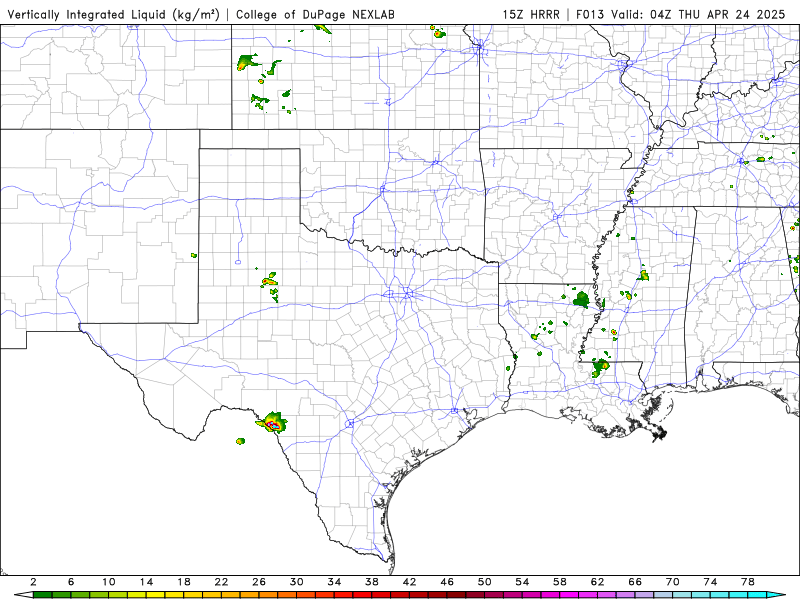This screenshot has height=600, width=800.
Task: Click the "Vertically Integrated Liquid (kg/m²)" title
Action: click(x=113, y=14)
